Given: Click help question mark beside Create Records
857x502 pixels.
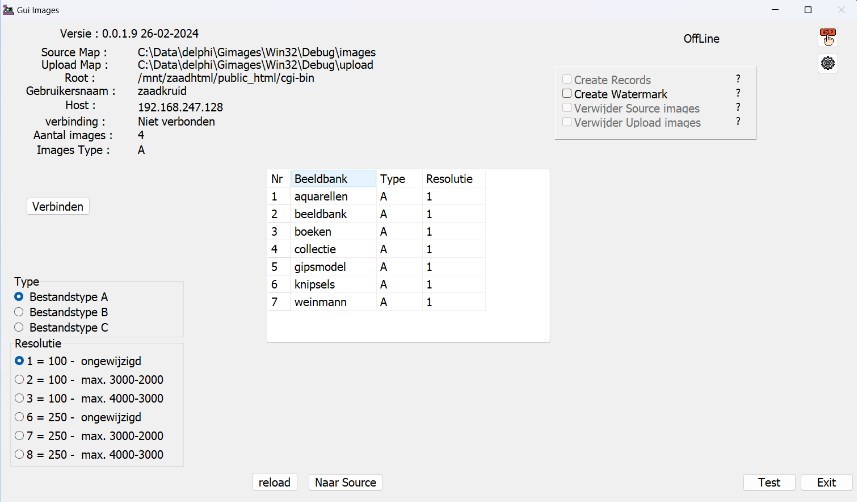Looking at the screenshot, I should (x=738, y=79).
